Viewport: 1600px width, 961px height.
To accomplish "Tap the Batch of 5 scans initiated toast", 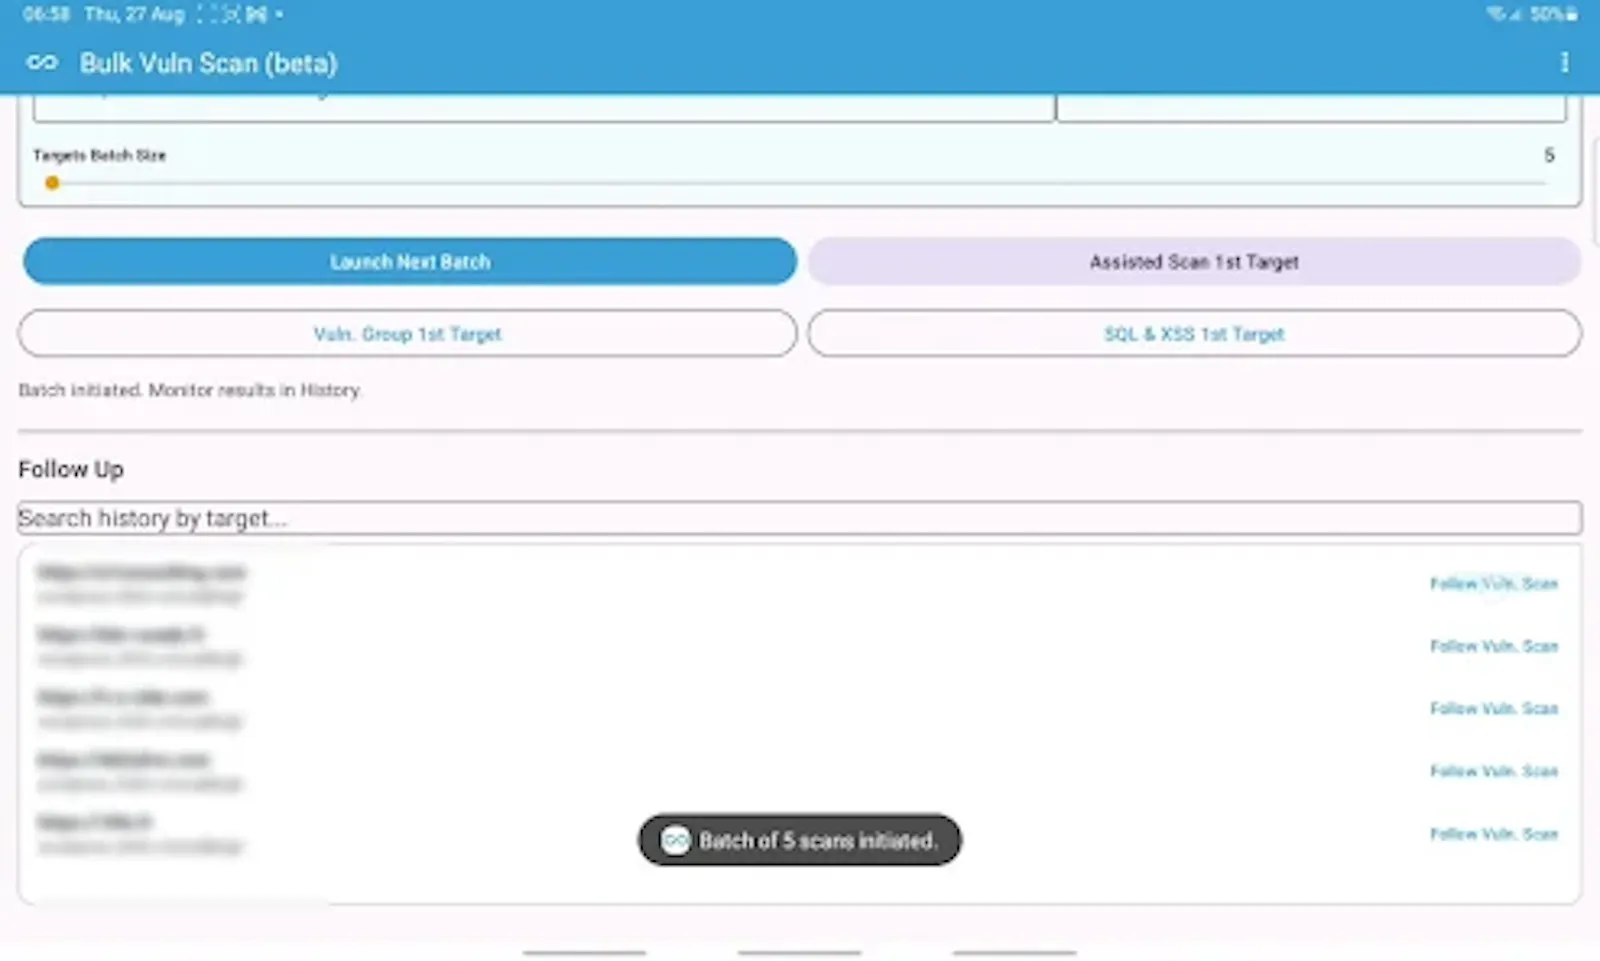I will pos(800,840).
